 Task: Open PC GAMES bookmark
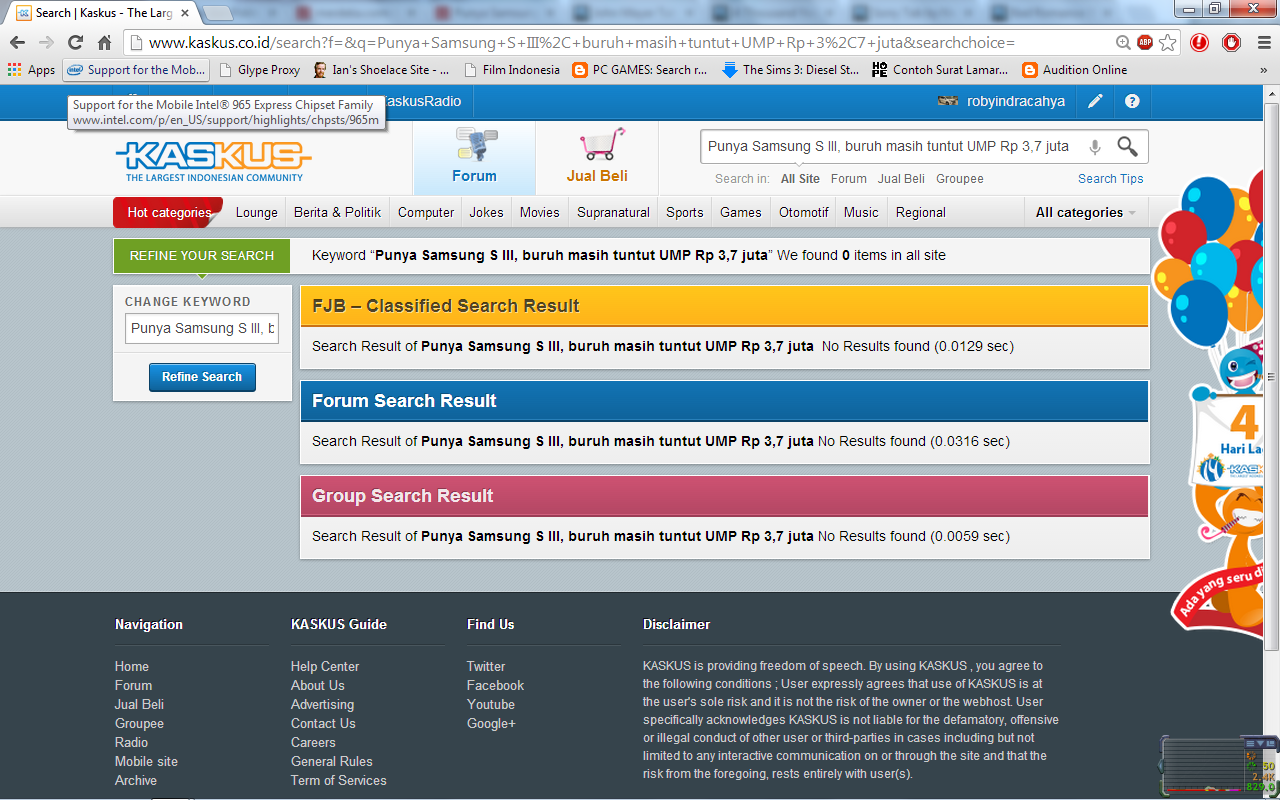click(x=640, y=70)
